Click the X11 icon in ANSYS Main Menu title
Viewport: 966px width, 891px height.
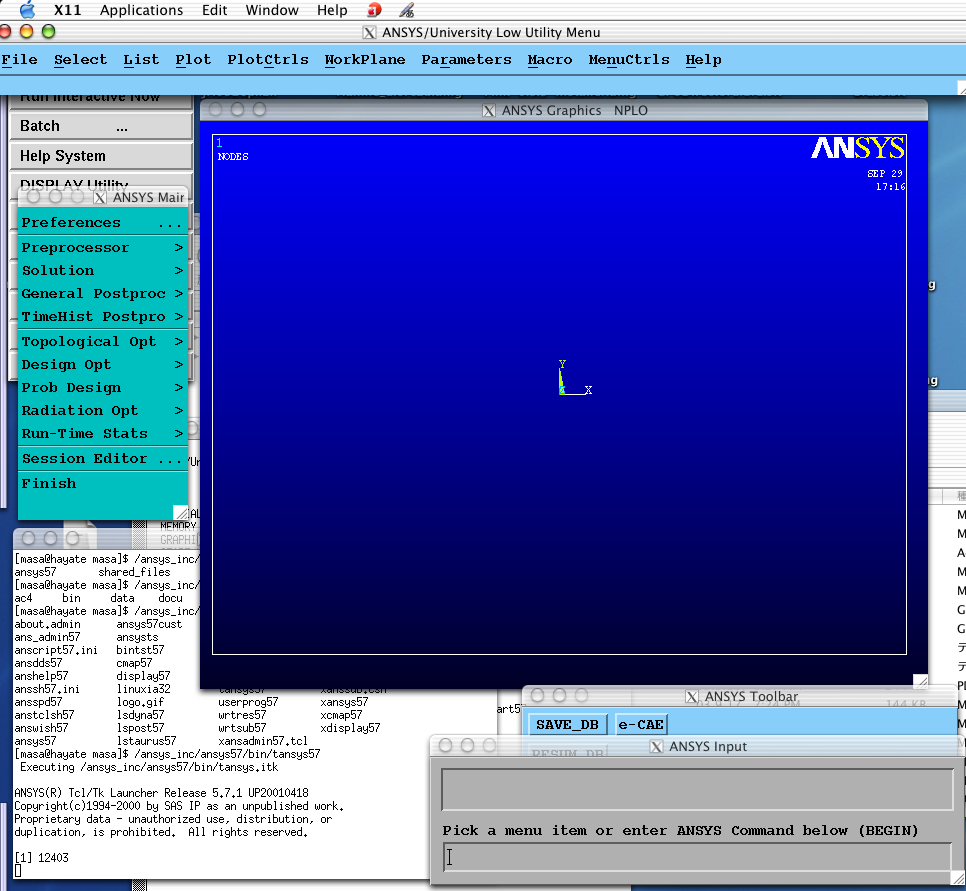100,198
